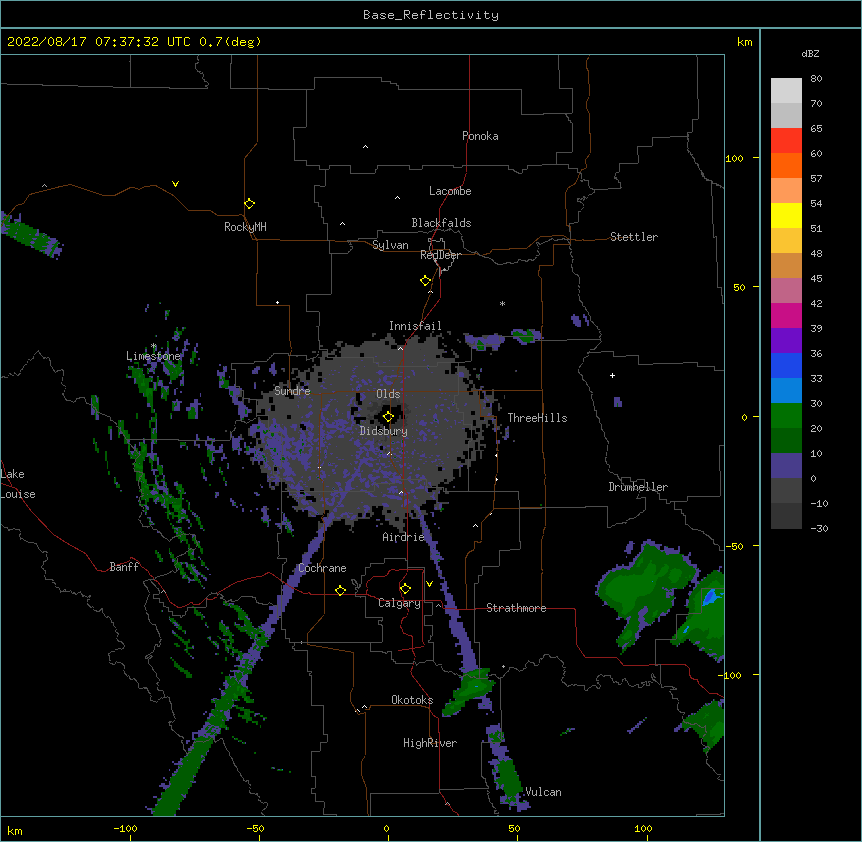Pick the red 60-65 dBZ legend color
This screenshot has height=842, width=862.
(x=786, y=141)
